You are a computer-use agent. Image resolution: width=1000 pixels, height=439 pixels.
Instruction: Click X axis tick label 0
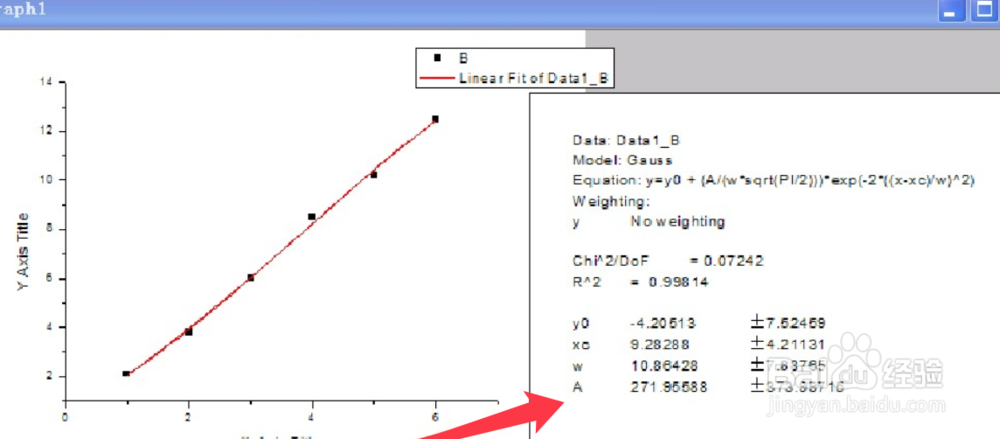(65, 417)
